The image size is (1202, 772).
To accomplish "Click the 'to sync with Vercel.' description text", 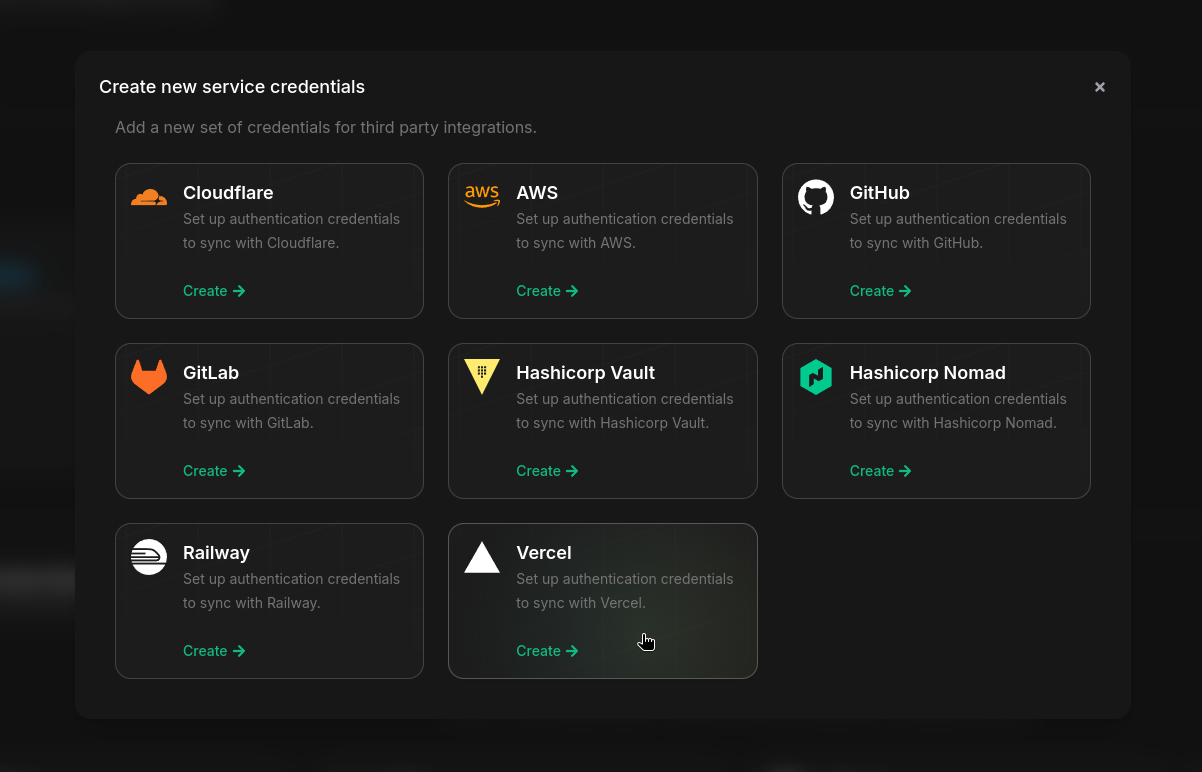I will 581,603.
